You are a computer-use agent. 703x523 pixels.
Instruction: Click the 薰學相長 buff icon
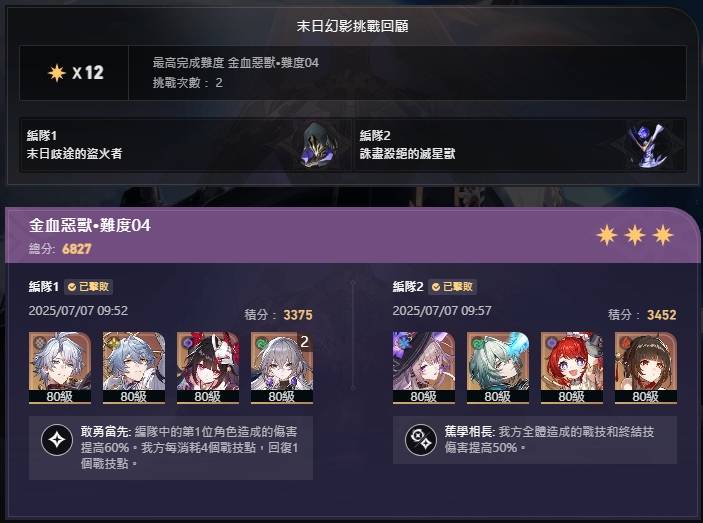pos(421,440)
